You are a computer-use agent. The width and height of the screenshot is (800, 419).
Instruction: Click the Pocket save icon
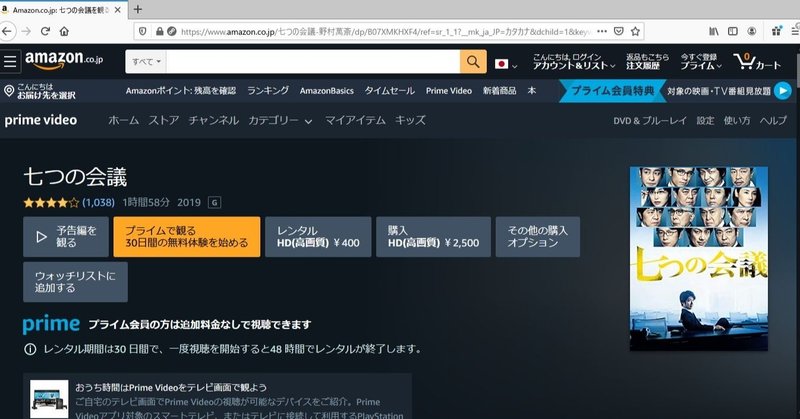619,31
